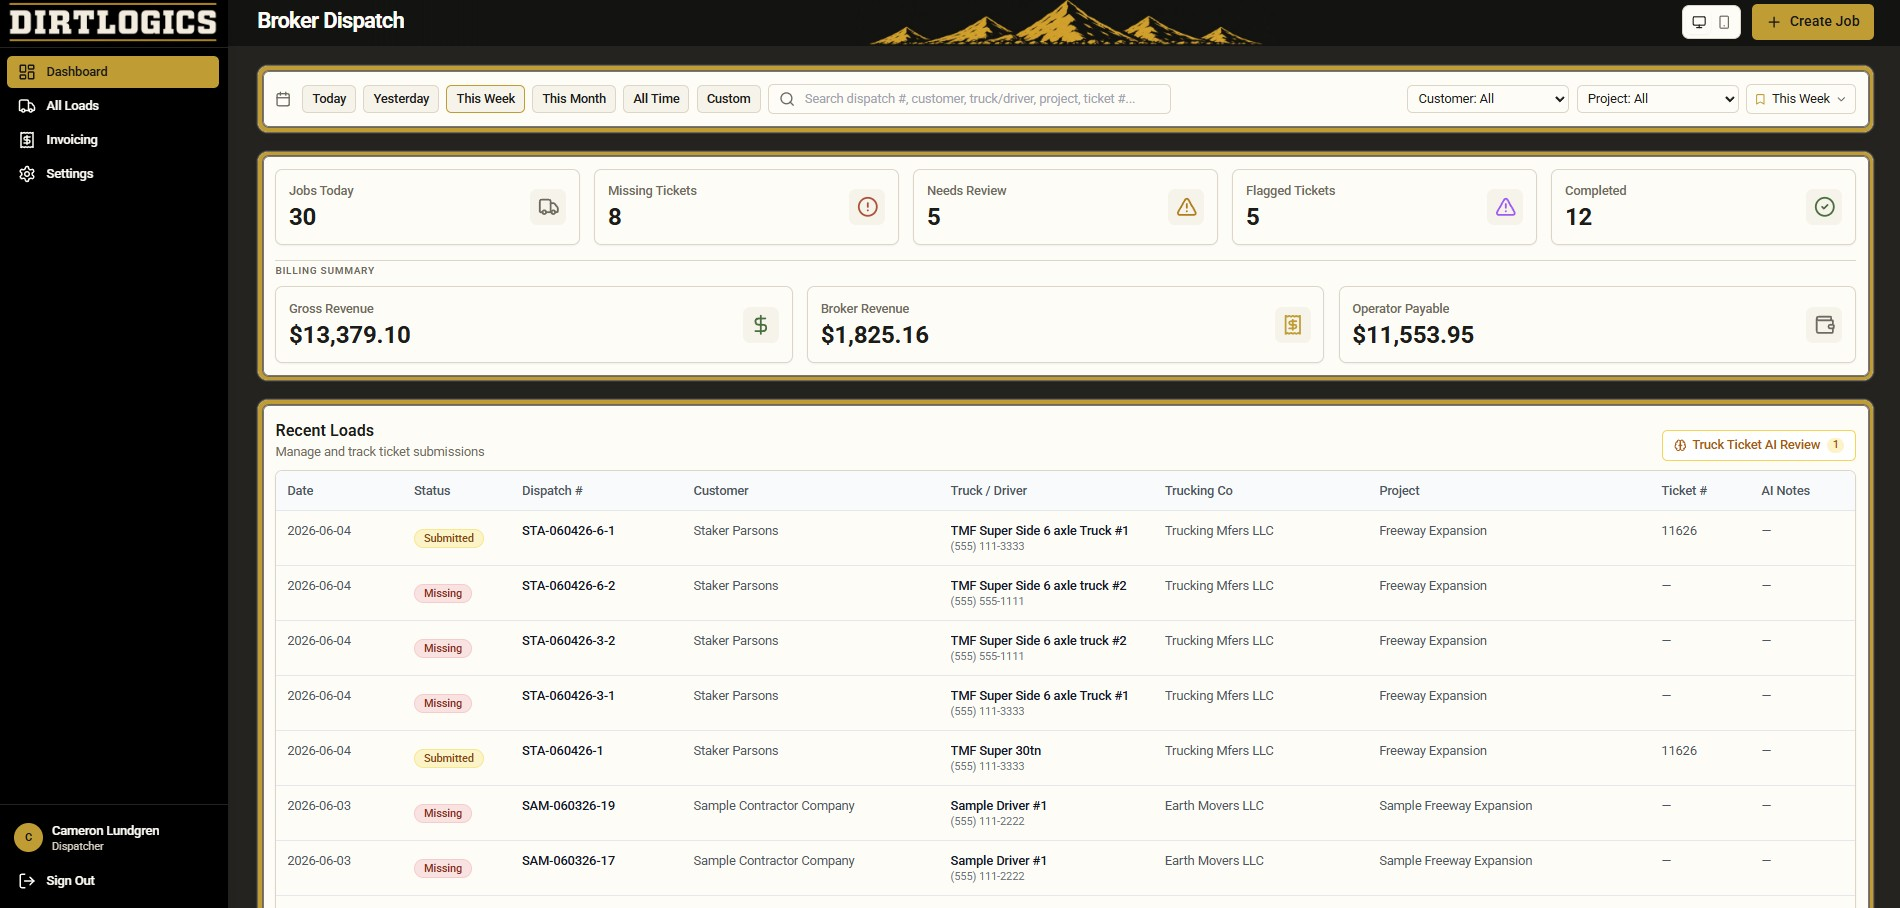The height and width of the screenshot is (908, 1900).
Task: Click the Operator Payable wallet icon
Action: pos(1824,325)
